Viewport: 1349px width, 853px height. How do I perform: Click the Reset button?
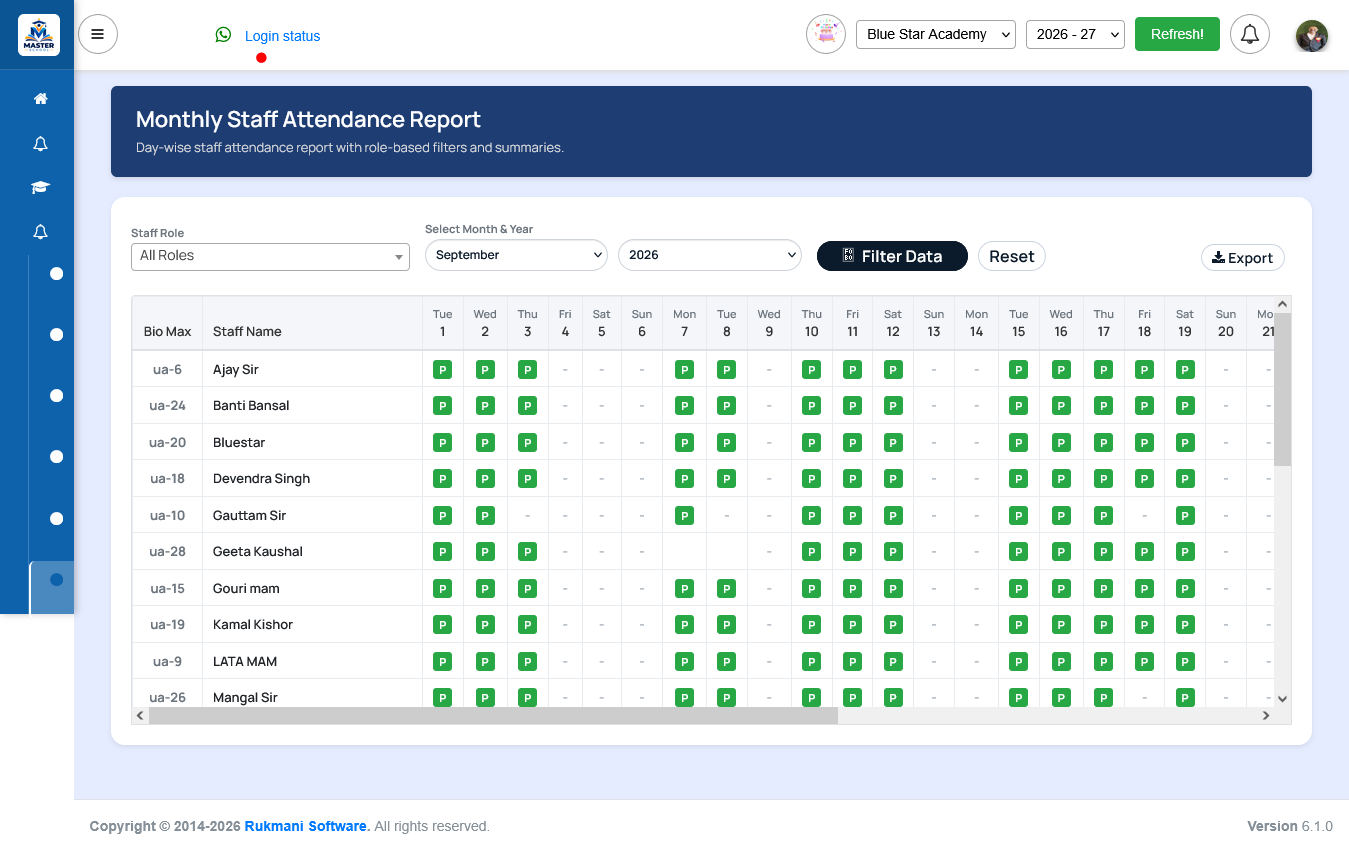click(x=1011, y=256)
